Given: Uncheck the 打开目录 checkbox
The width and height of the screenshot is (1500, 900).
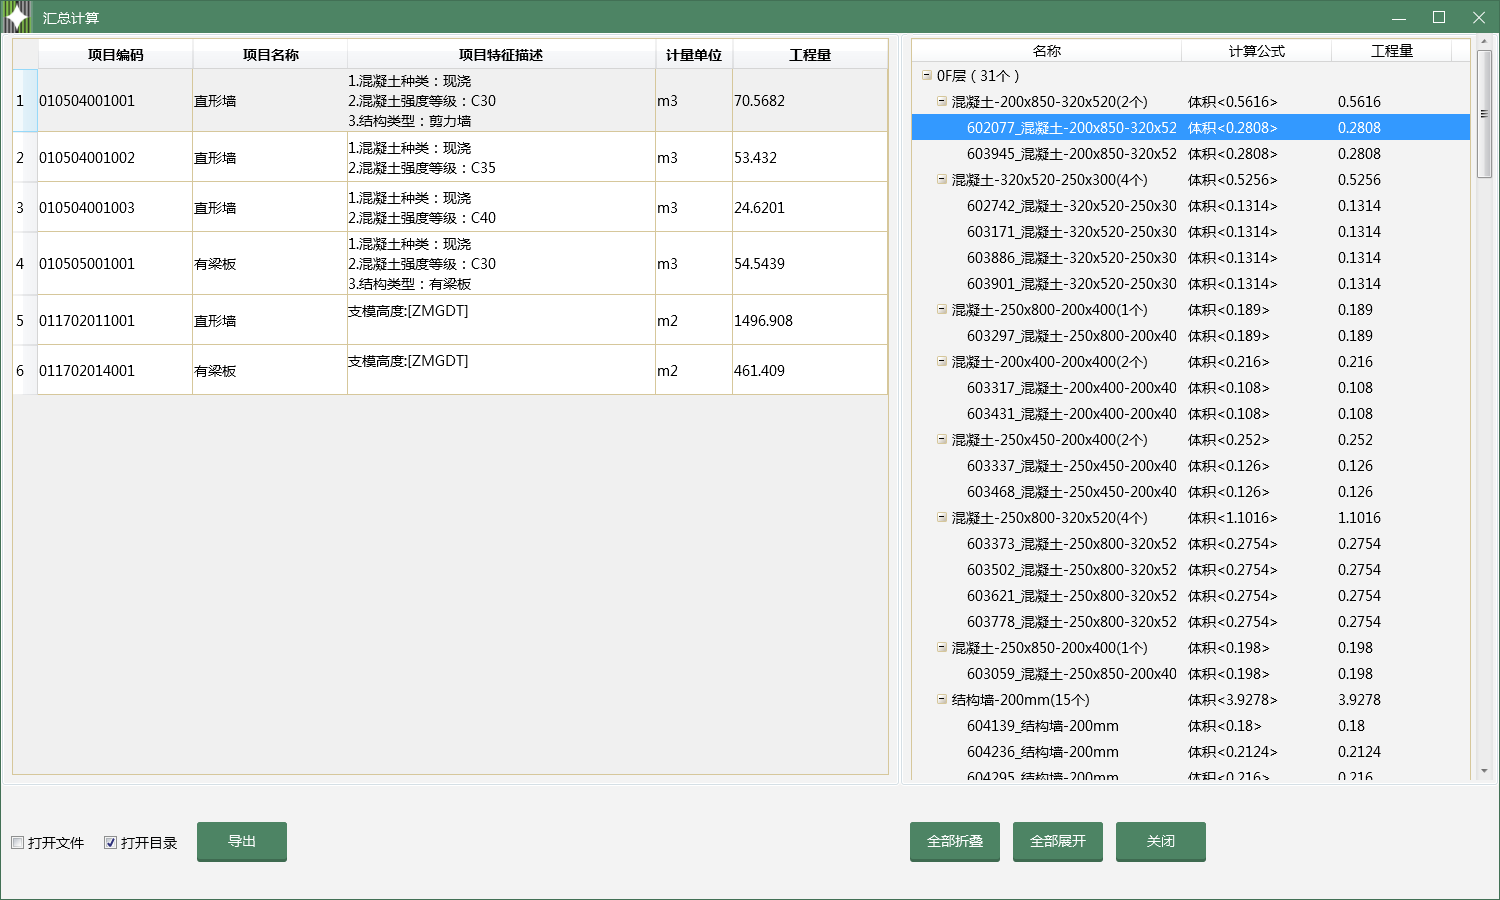Looking at the screenshot, I should point(110,843).
